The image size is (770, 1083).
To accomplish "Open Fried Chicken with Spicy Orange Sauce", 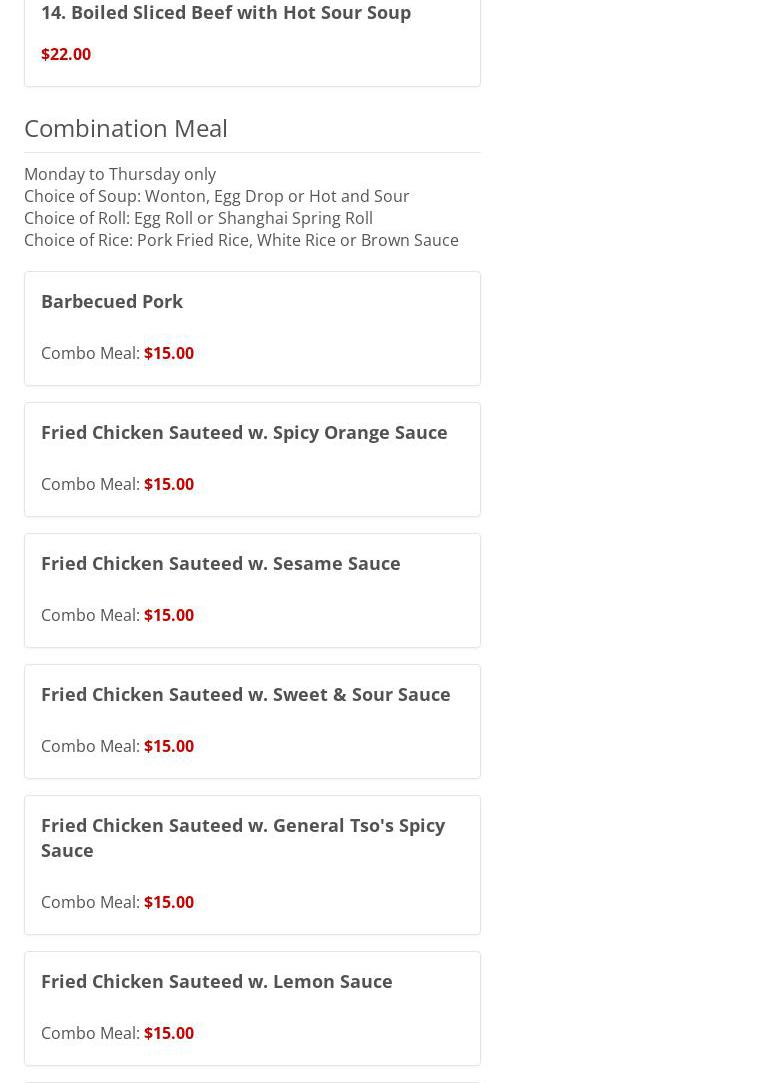I will 244,432.
